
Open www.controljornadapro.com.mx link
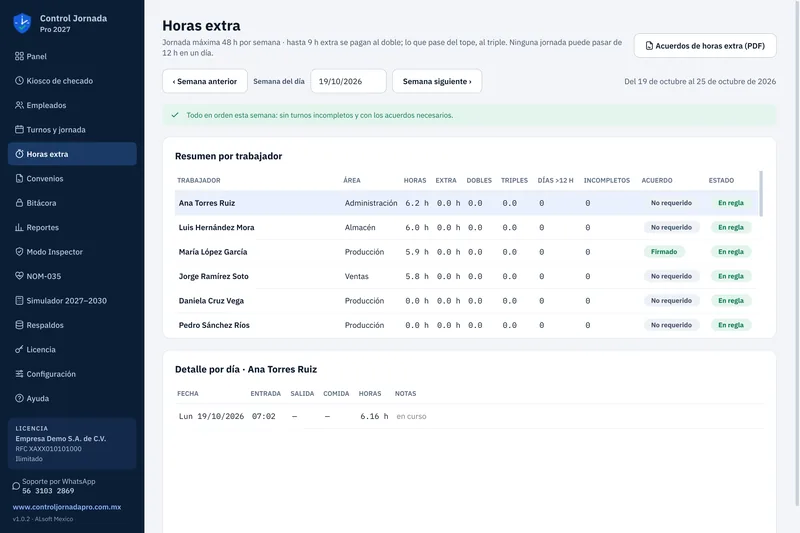67,507
